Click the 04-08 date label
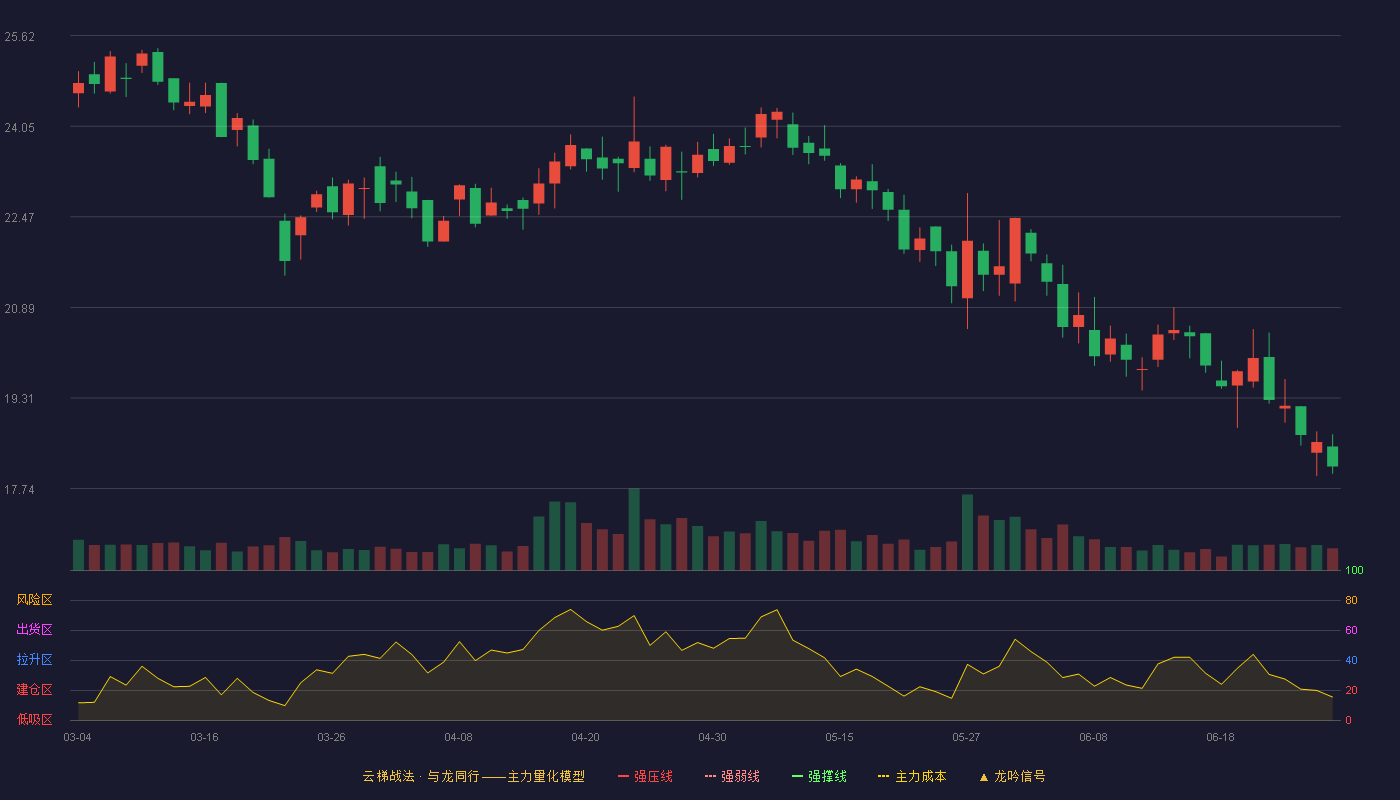Image resolution: width=1400 pixels, height=800 pixels. click(458, 737)
